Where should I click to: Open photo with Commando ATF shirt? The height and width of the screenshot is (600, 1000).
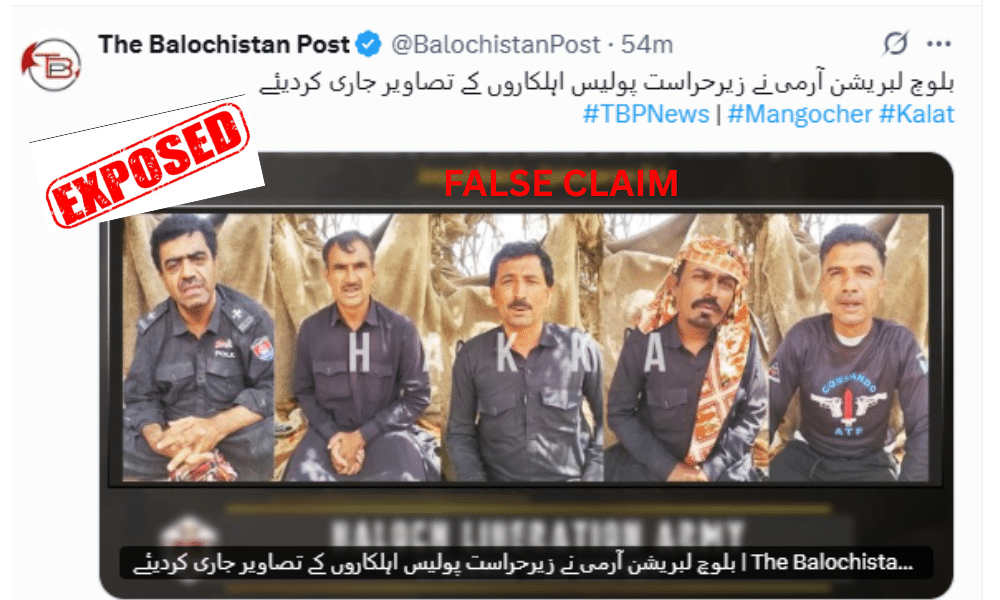tap(849, 347)
